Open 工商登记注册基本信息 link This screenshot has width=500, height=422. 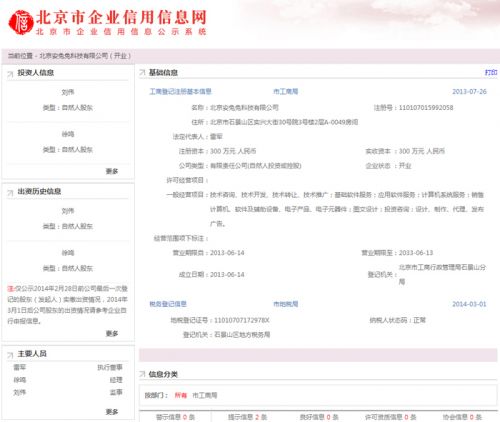180,91
